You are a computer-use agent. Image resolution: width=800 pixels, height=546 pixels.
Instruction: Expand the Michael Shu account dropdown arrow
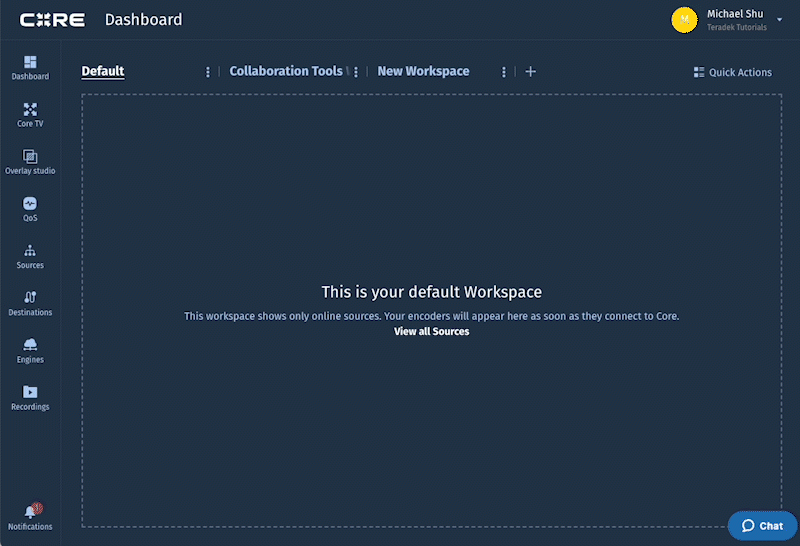point(779,20)
